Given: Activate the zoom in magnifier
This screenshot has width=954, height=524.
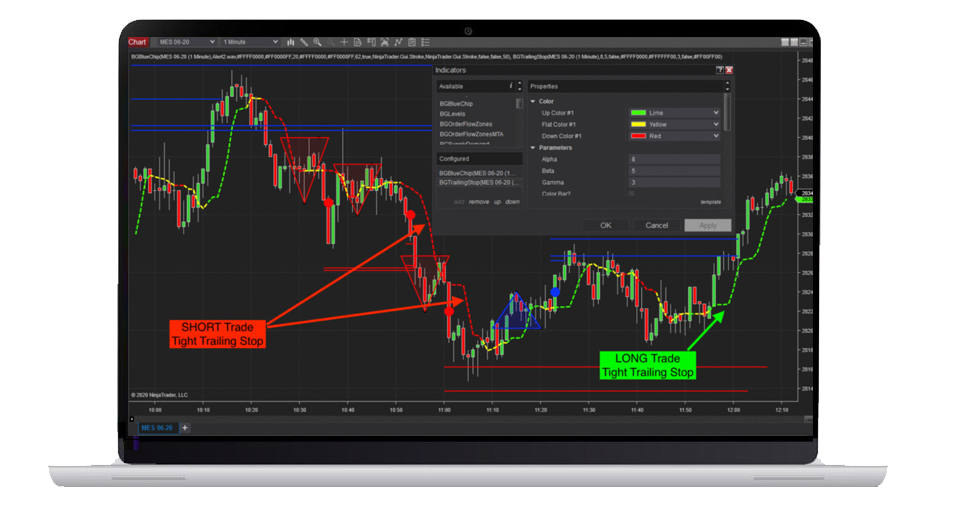Looking at the screenshot, I should click(x=318, y=42).
